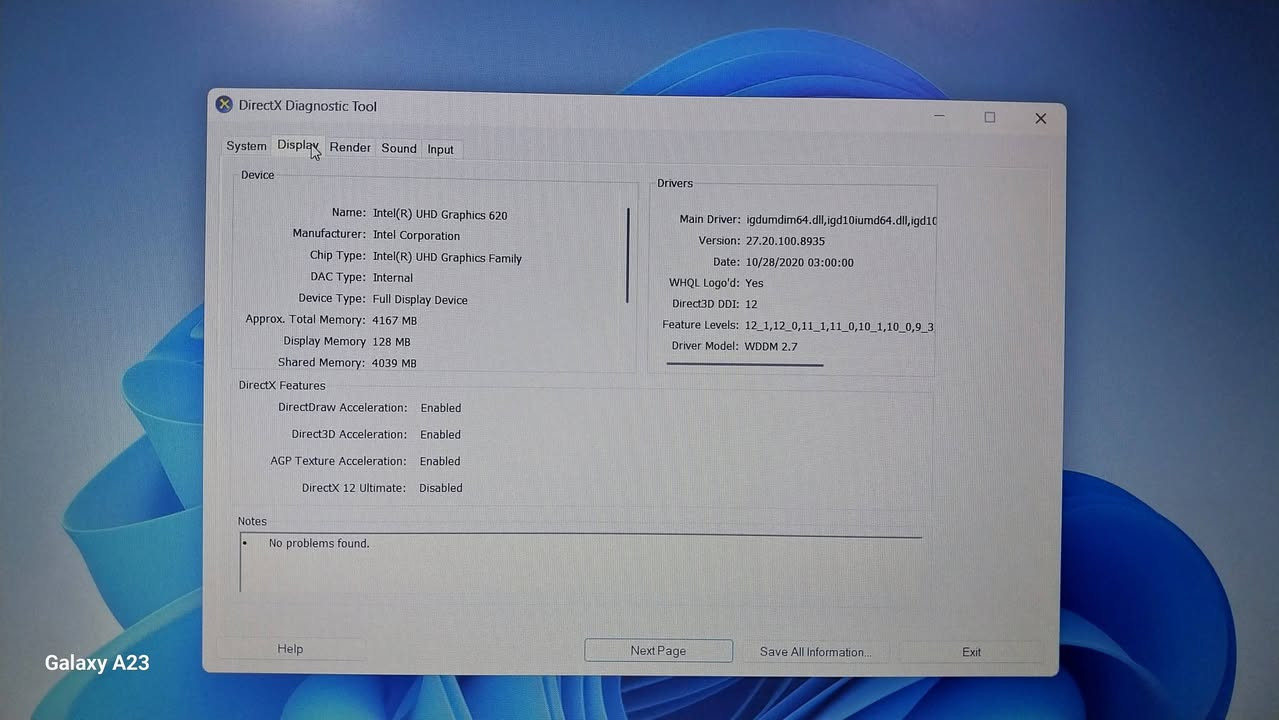Close the DirectX Diagnostic Tool window
This screenshot has height=720, width=1279.
coord(1040,118)
